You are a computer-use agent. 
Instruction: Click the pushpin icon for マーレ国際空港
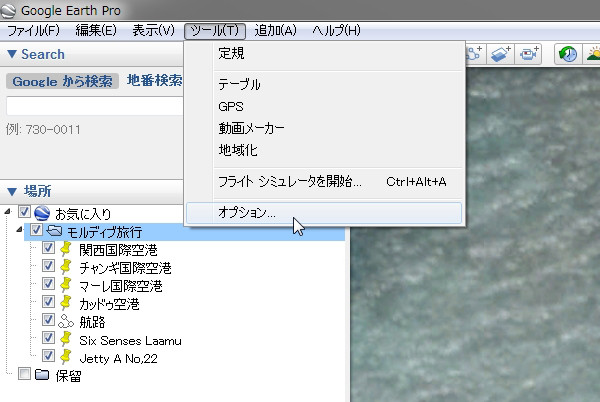tap(66, 285)
